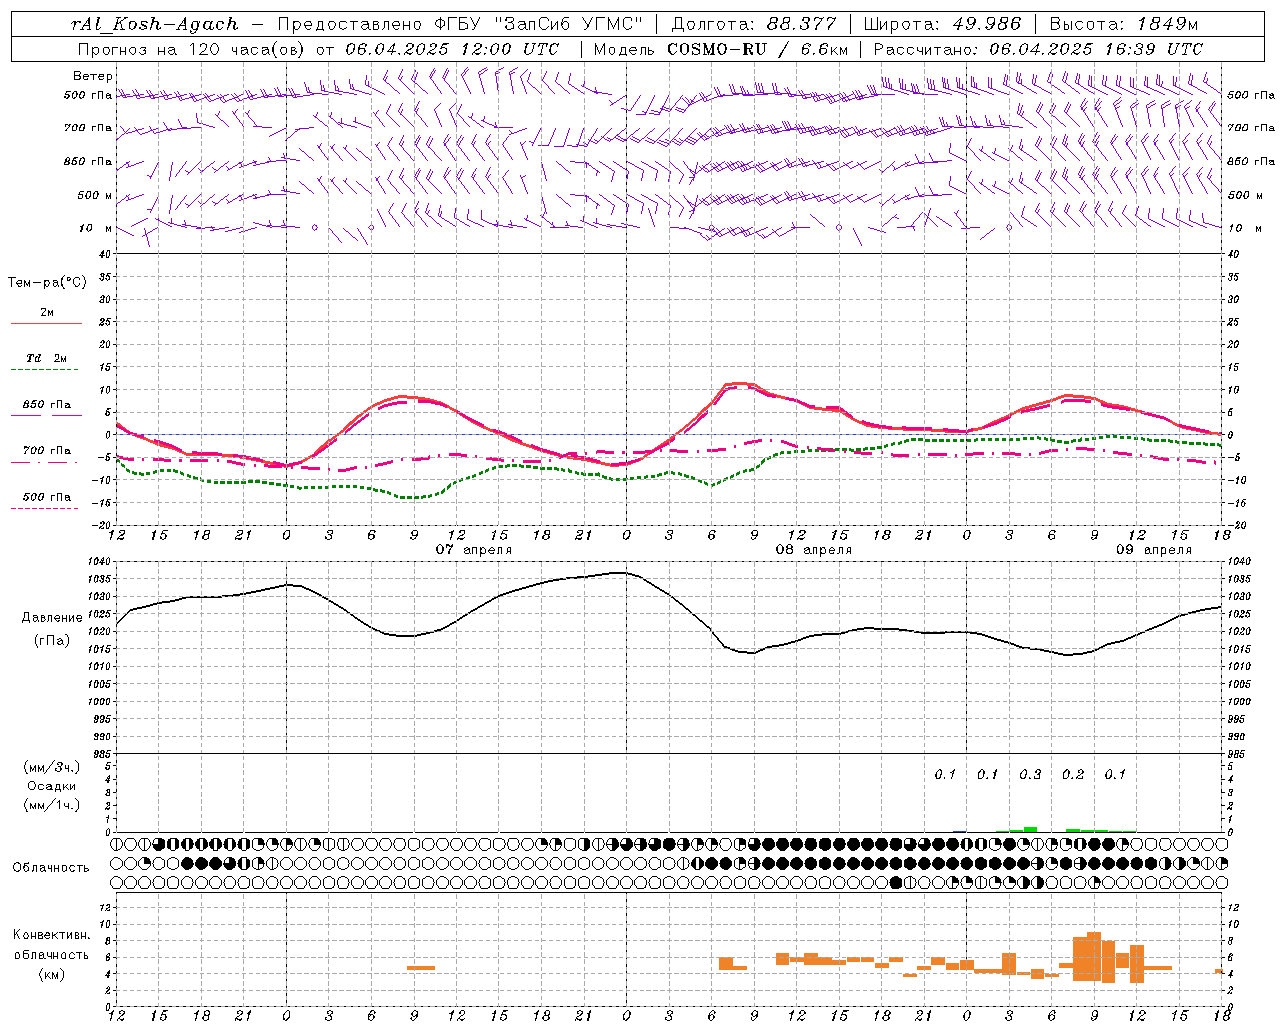Click the 2м temperature legend entry
Viewport: 1280px width, 1024px height.
point(47,313)
